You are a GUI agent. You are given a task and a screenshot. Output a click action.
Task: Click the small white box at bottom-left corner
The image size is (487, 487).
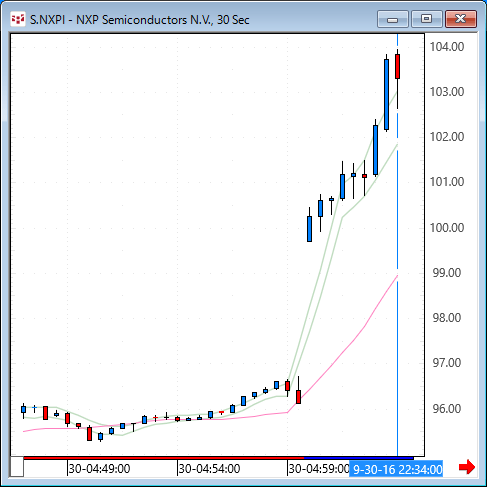pyautogui.click(x=17, y=467)
